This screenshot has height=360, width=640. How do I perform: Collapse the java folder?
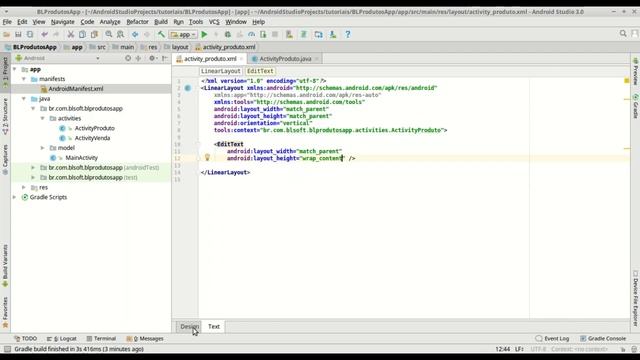(24, 98)
